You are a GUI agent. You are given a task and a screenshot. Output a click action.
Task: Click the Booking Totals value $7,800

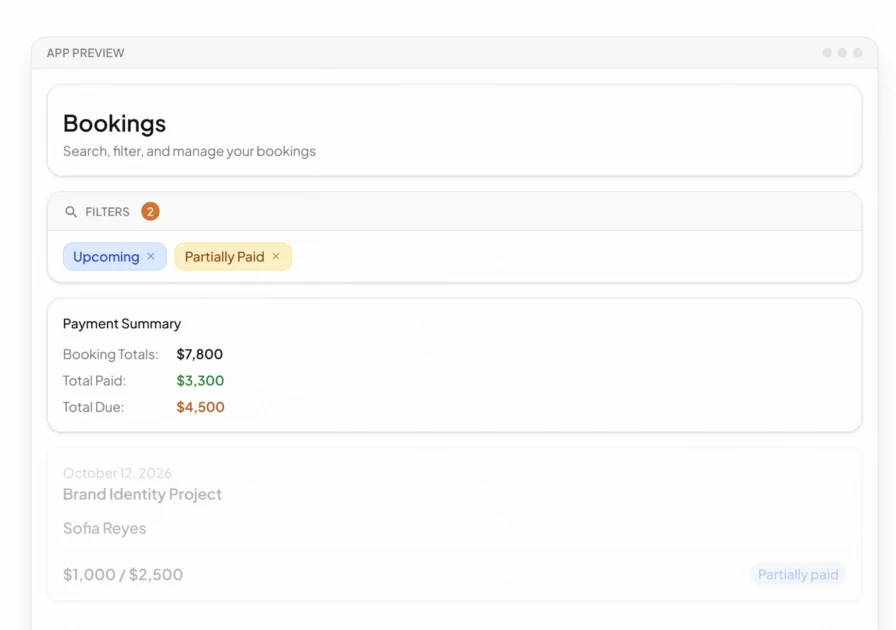[199, 354]
